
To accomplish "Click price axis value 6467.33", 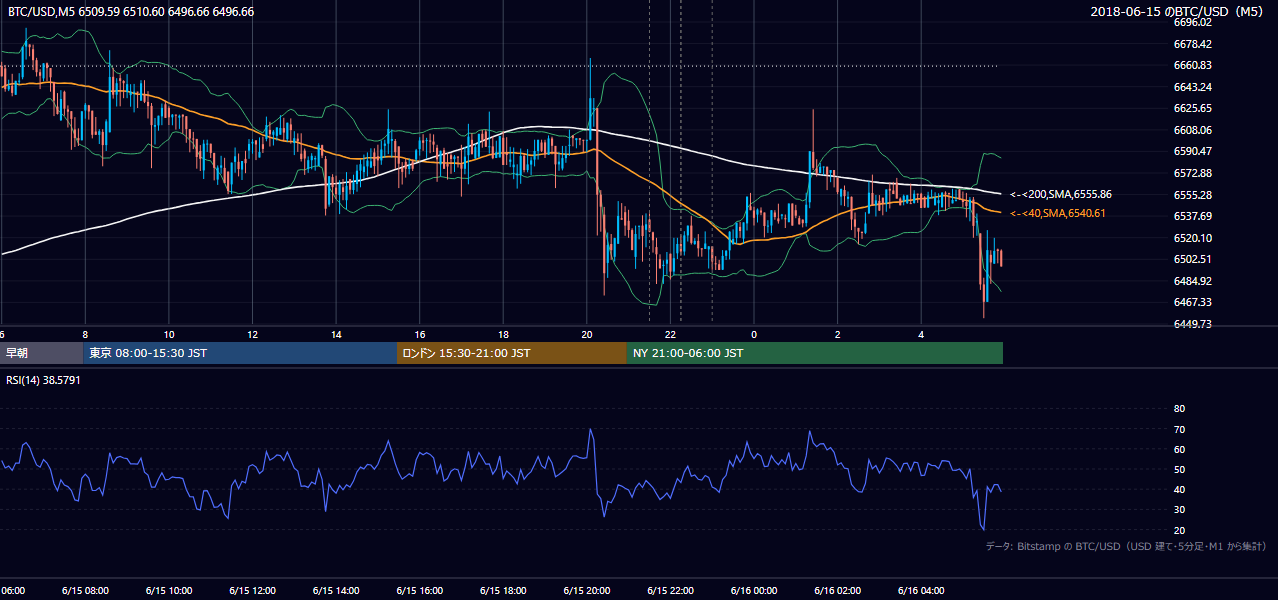I will [1193, 302].
